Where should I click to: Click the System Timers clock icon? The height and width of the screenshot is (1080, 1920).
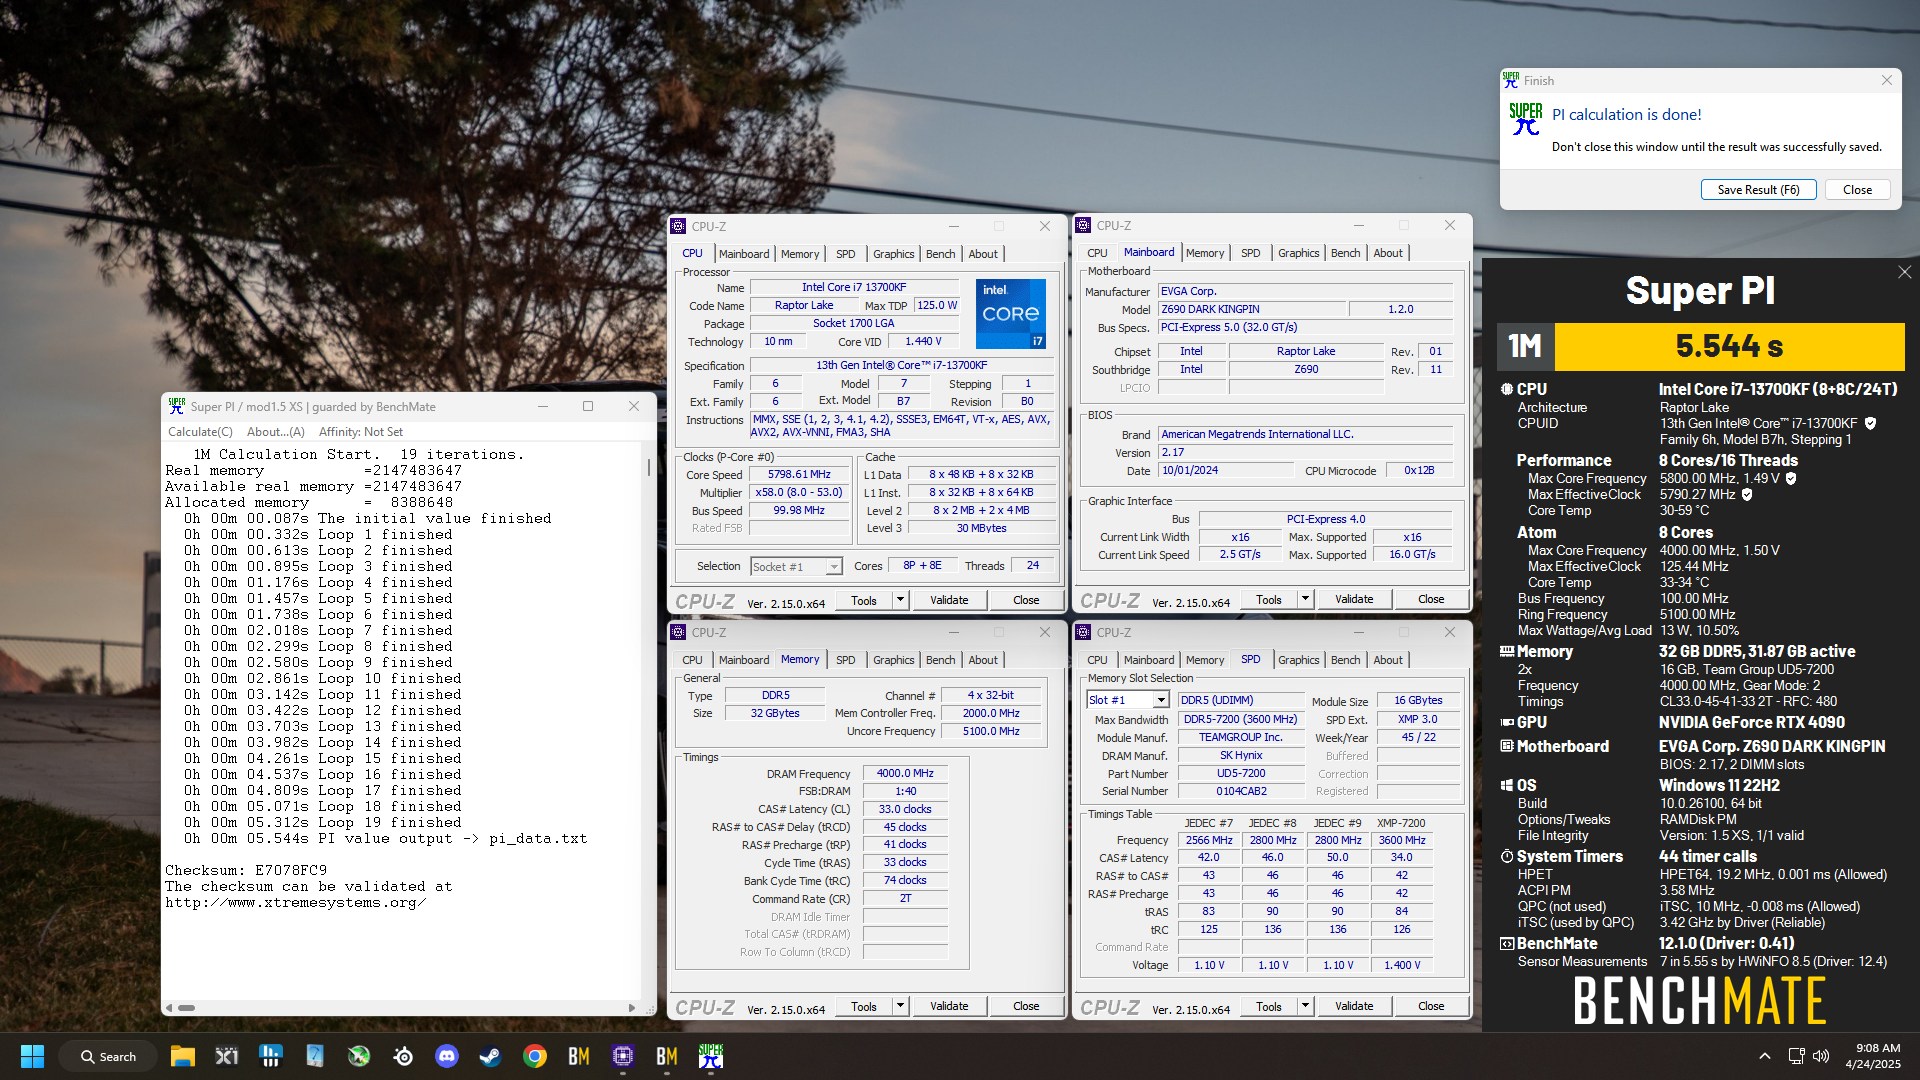tap(1507, 856)
